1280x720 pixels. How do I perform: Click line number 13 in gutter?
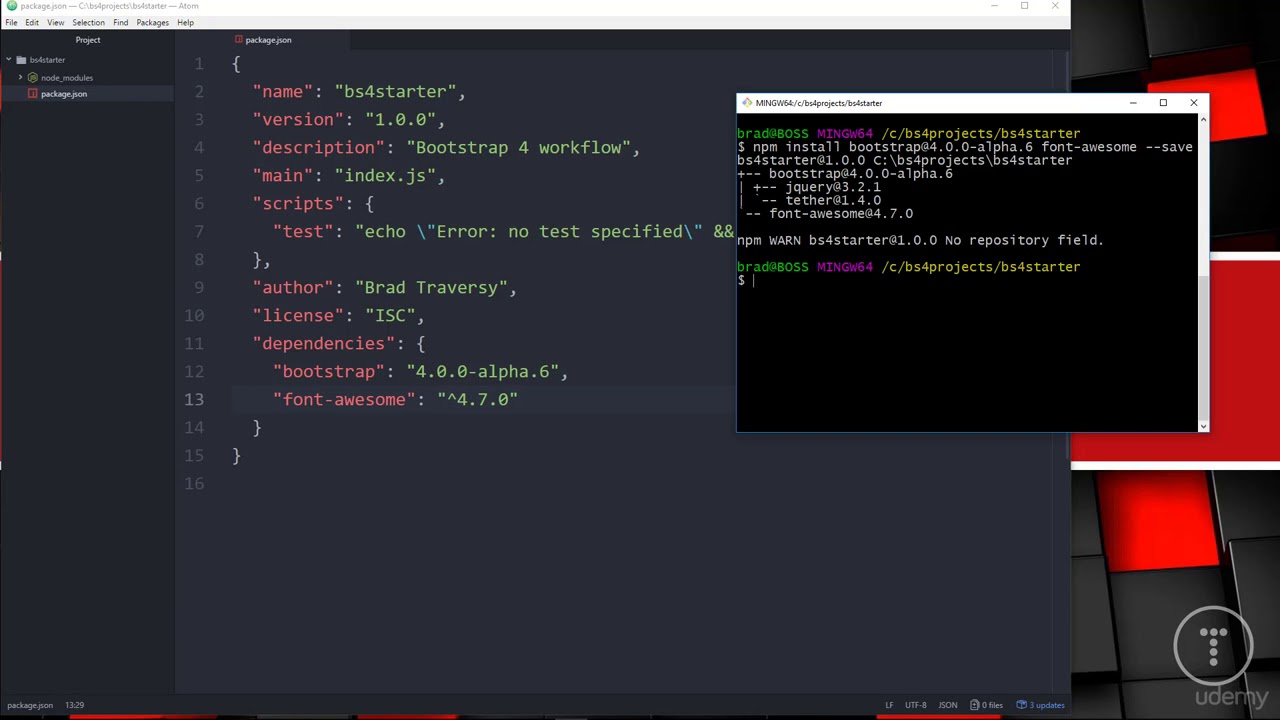(x=194, y=399)
